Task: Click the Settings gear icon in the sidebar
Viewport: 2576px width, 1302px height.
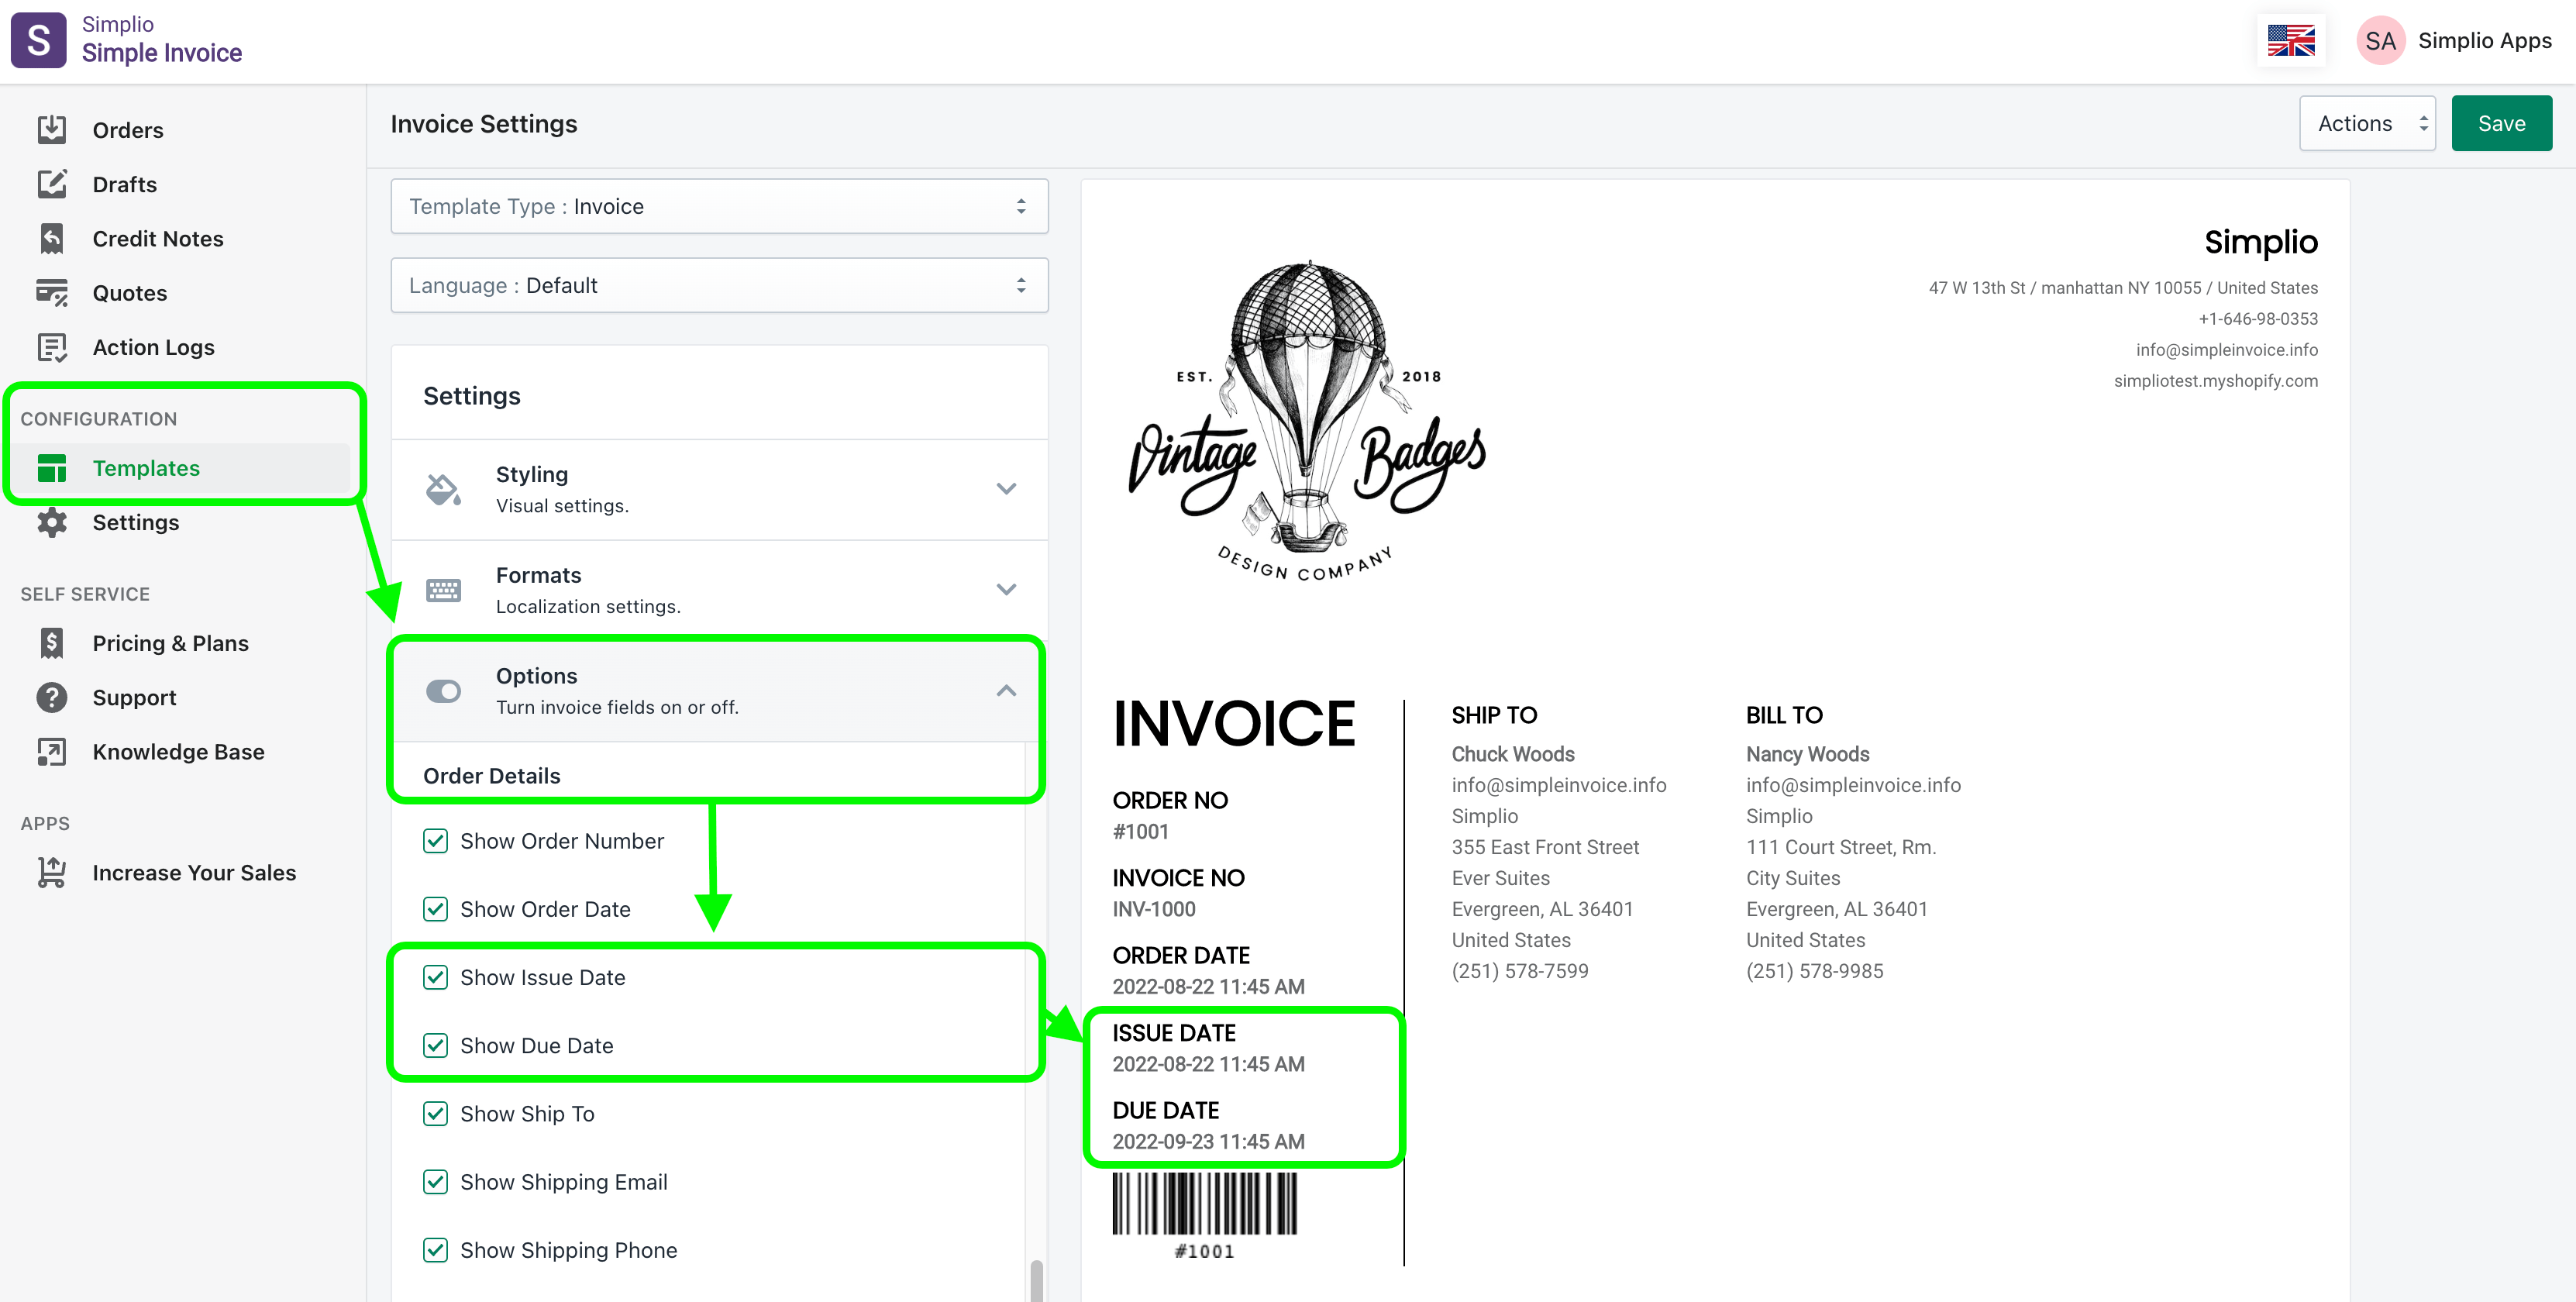Action: click(x=52, y=522)
